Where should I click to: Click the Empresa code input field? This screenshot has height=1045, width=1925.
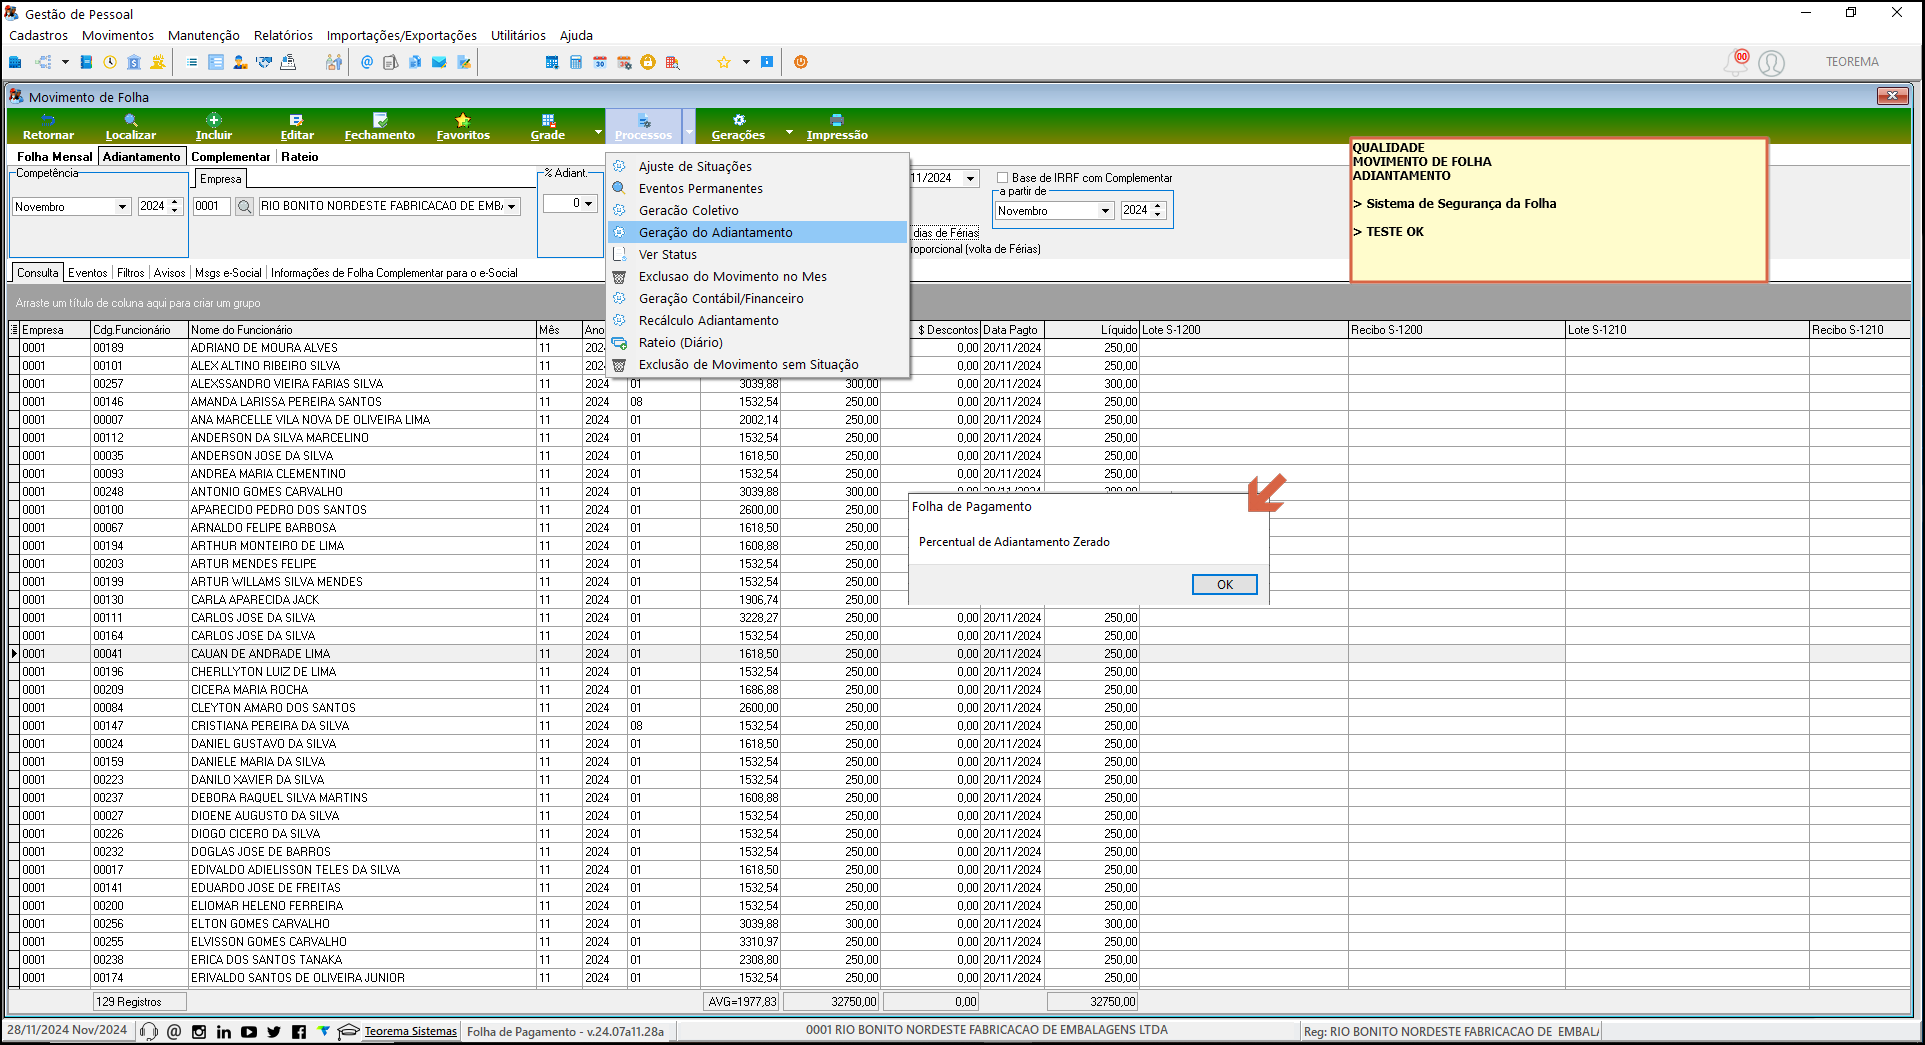coord(211,206)
